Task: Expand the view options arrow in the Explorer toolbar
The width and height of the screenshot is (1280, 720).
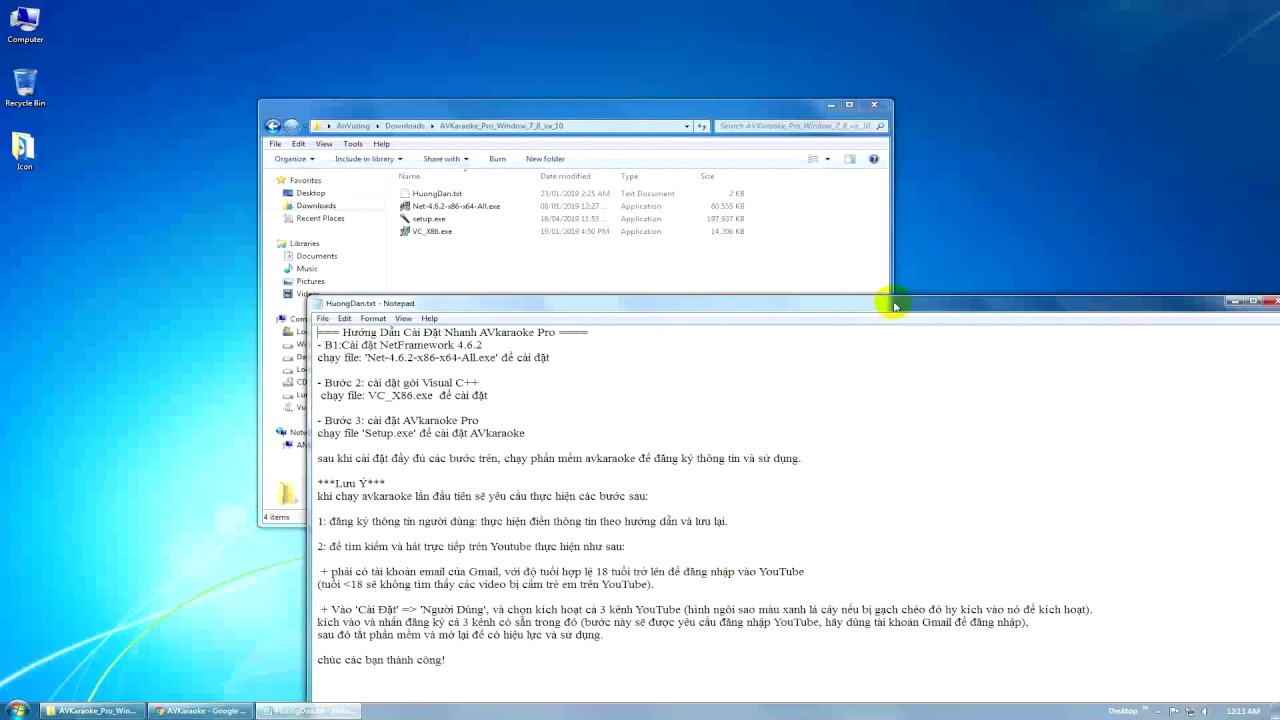Action: 827,159
